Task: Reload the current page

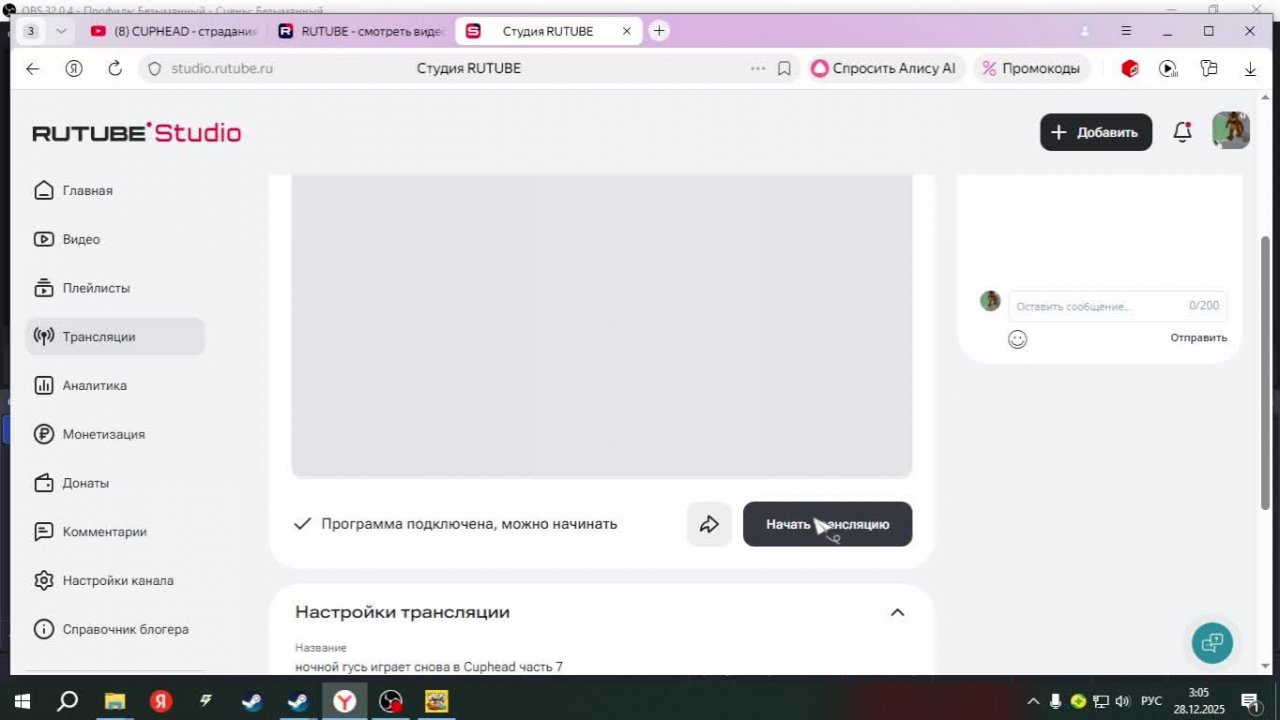Action: pyautogui.click(x=115, y=68)
